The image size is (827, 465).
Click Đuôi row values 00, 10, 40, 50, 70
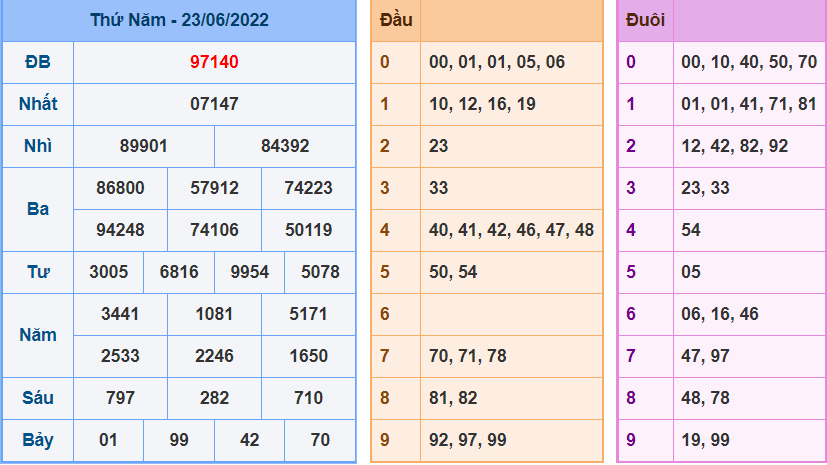pyautogui.click(x=749, y=62)
